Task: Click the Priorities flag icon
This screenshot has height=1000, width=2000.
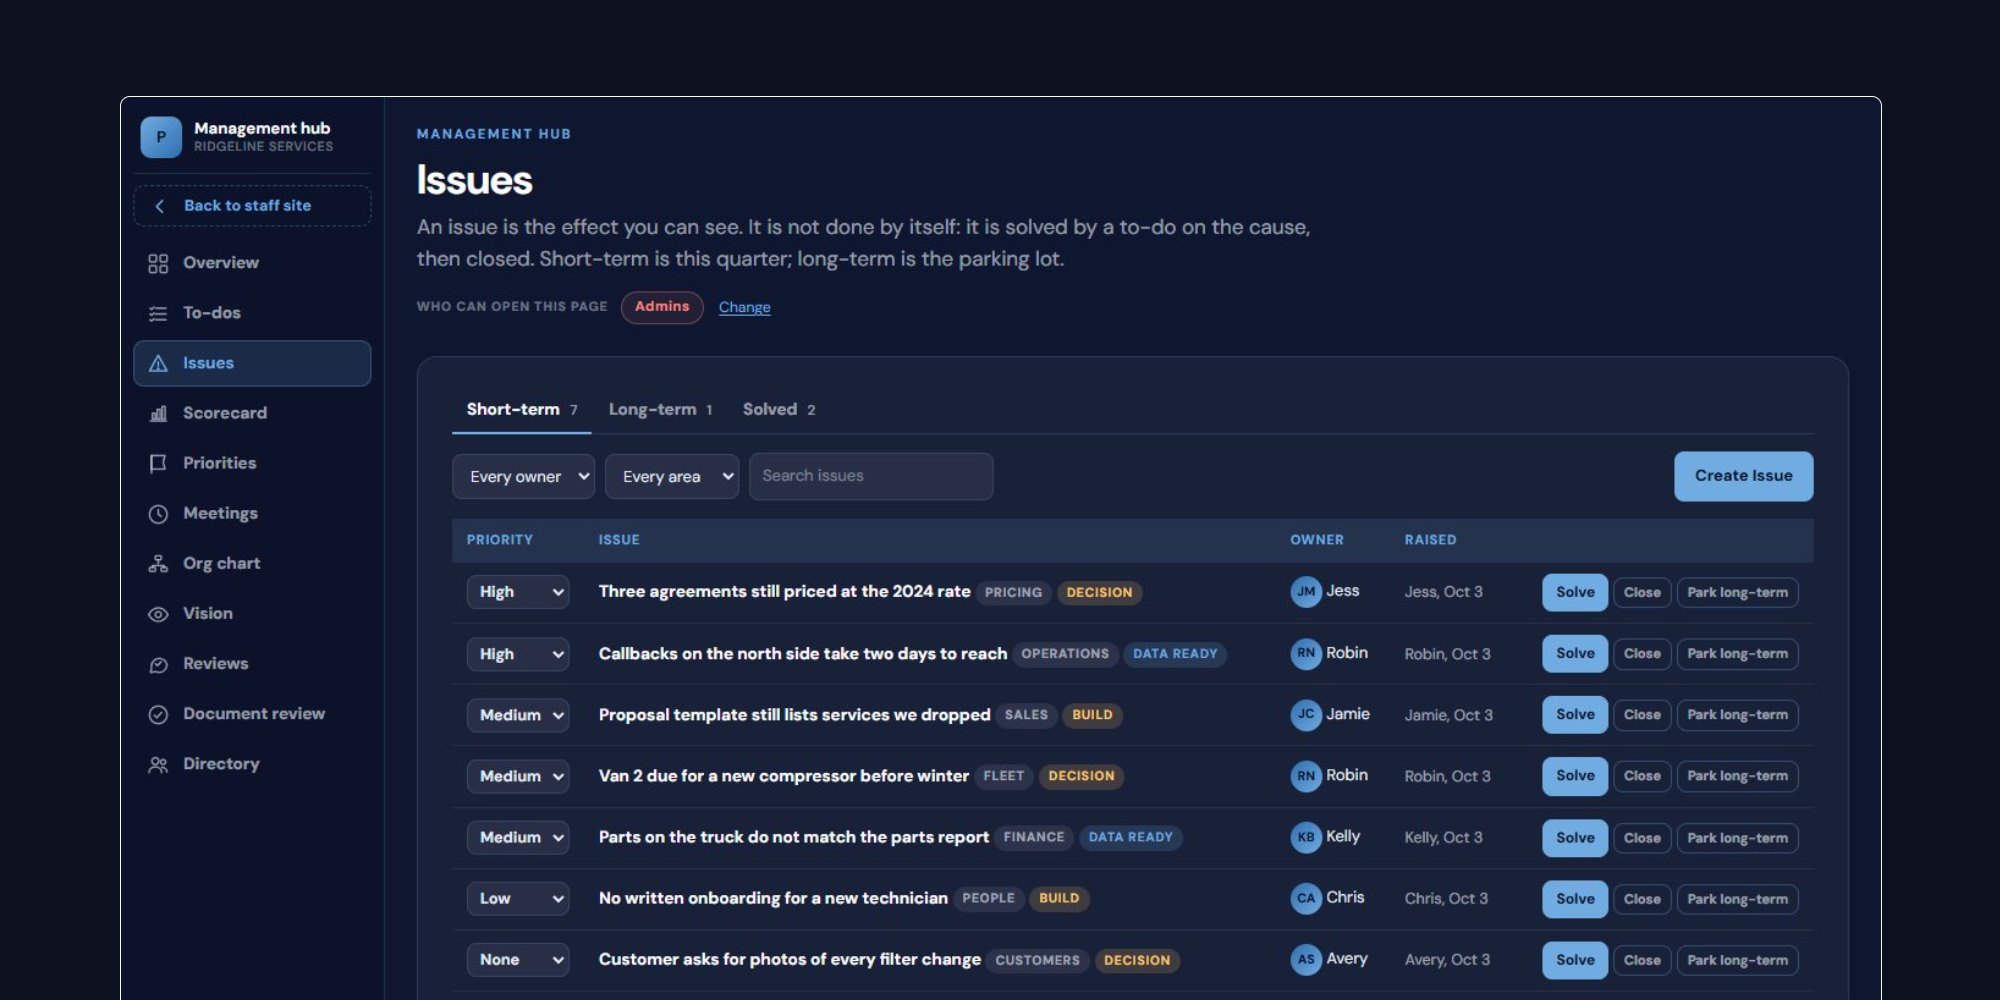Action: point(158,463)
